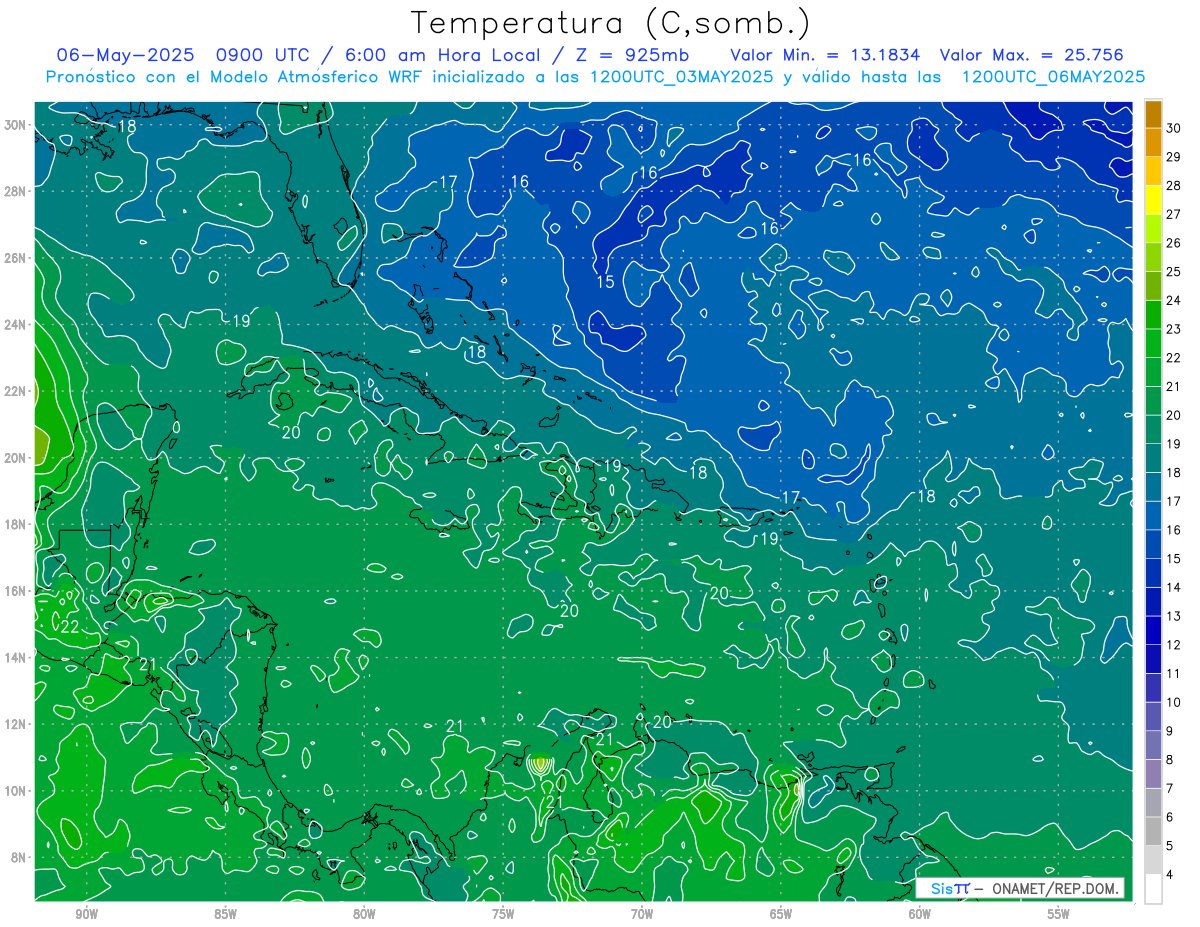This screenshot has width=1200, height=927.
Task: Click the color scale label "13"
Action: 1173,616
